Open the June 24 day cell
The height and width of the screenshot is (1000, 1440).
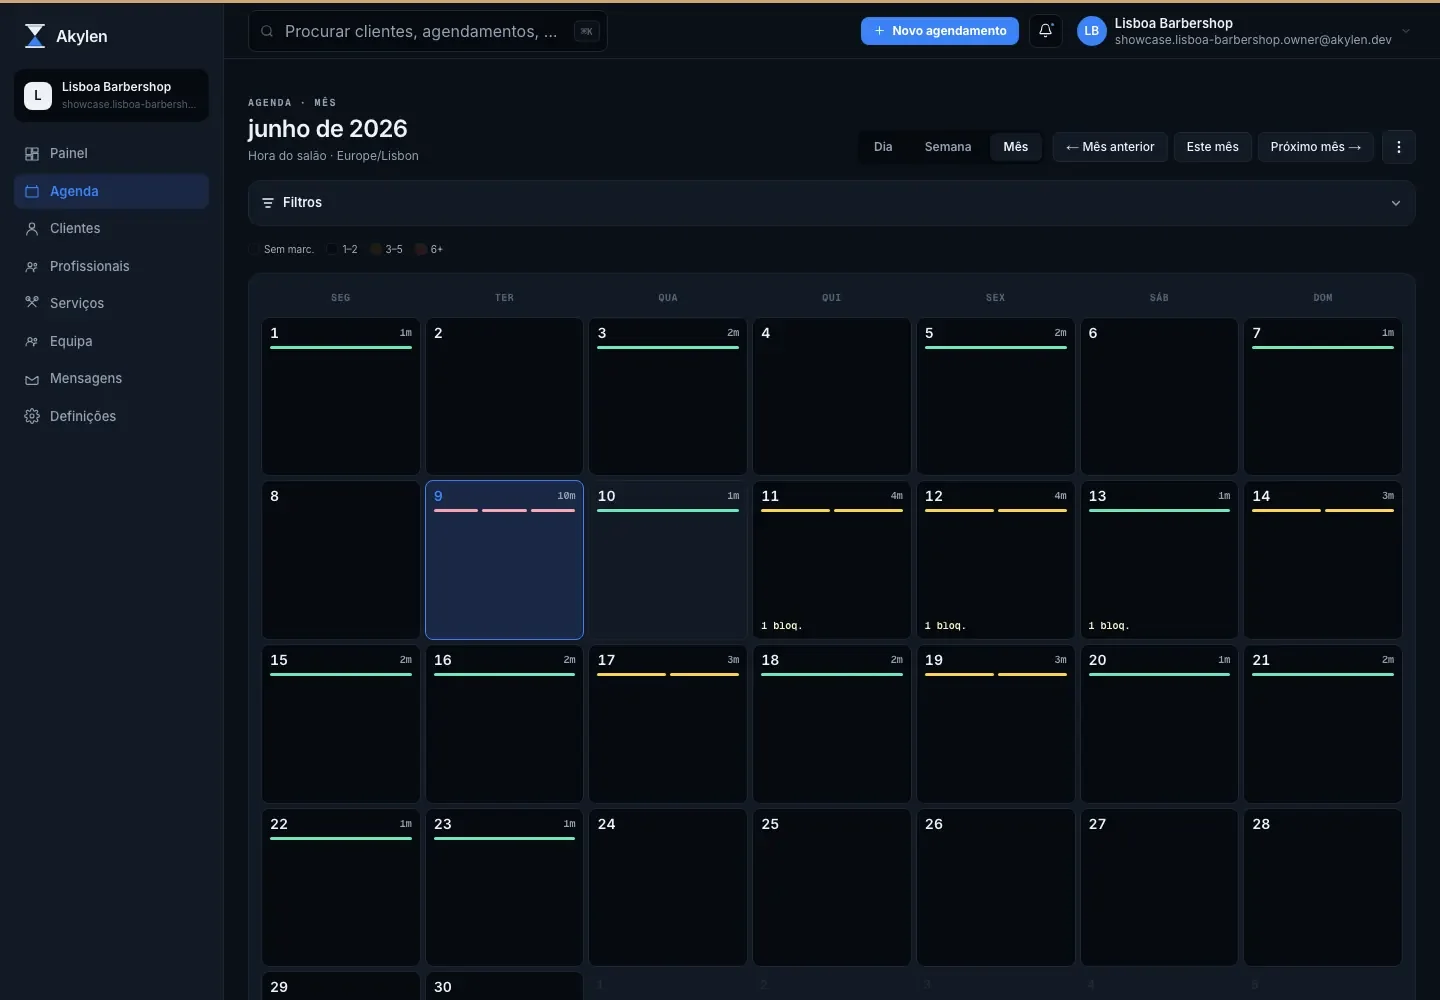668,888
